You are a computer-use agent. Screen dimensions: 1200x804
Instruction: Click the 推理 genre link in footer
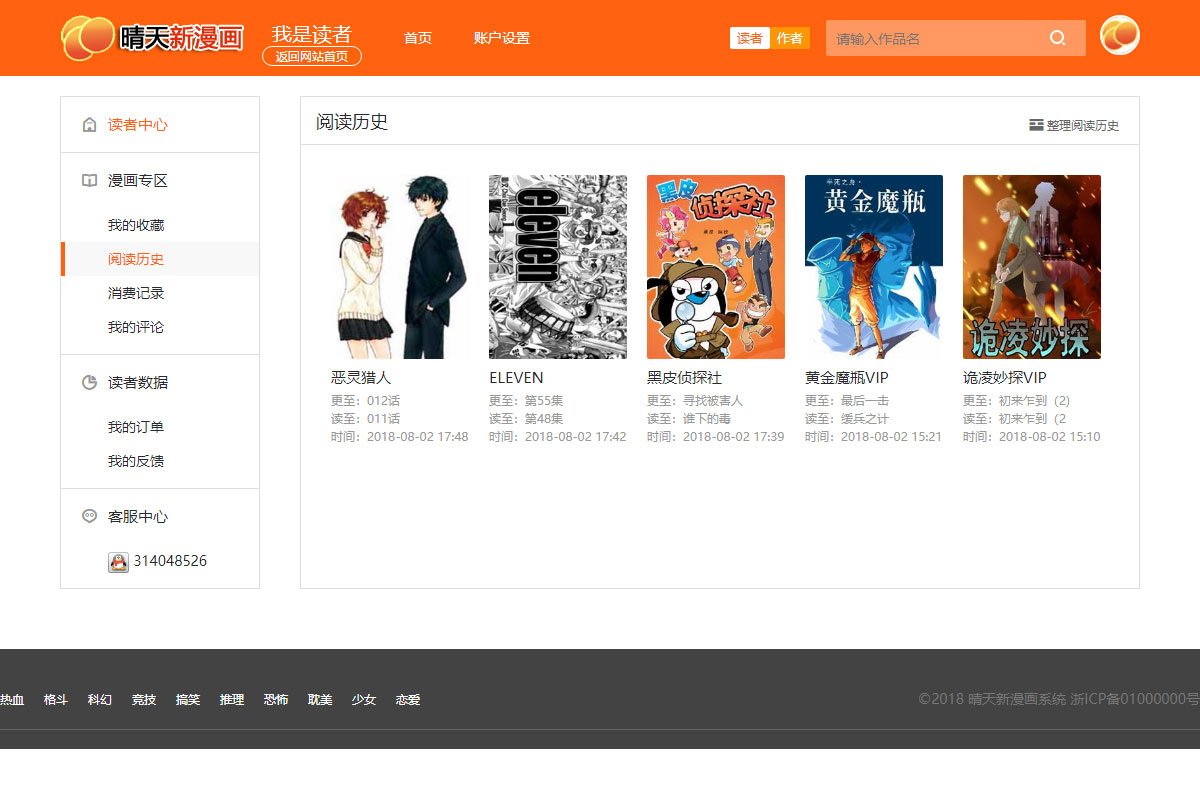pos(232,700)
